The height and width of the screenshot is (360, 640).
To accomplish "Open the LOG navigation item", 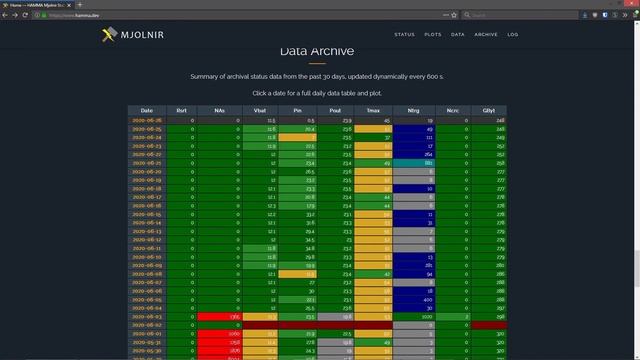I will [513, 35].
